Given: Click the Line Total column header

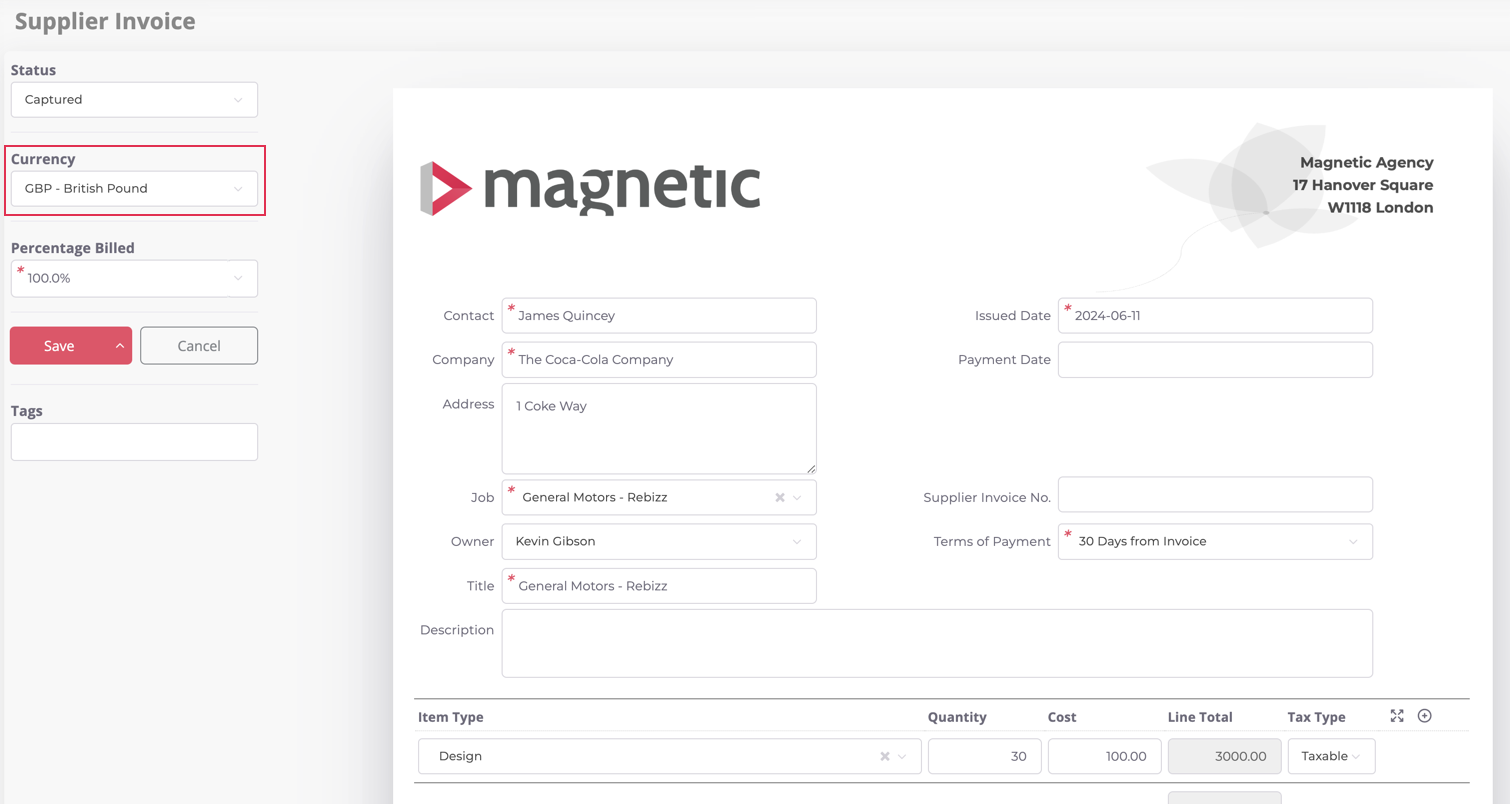Looking at the screenshot, I should coord(1200,717).
